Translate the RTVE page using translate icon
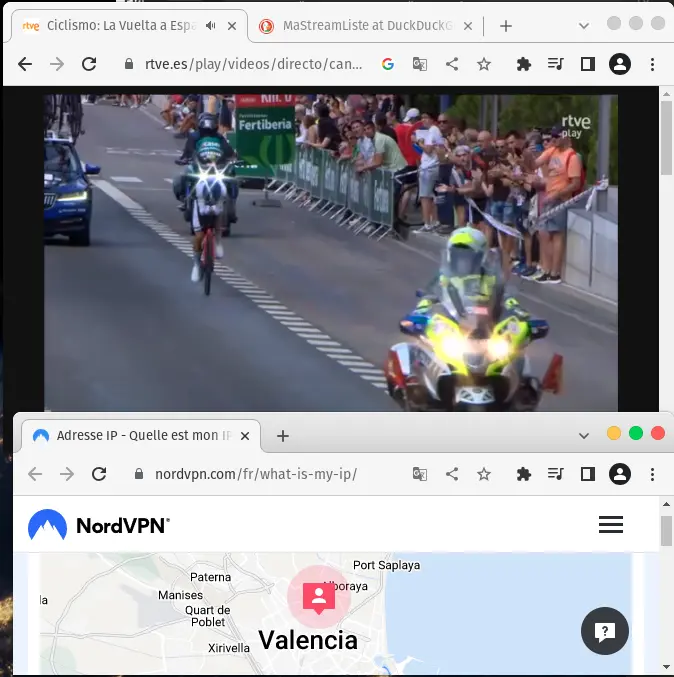The width and height of the screenshot is (674, 677). 420,64
